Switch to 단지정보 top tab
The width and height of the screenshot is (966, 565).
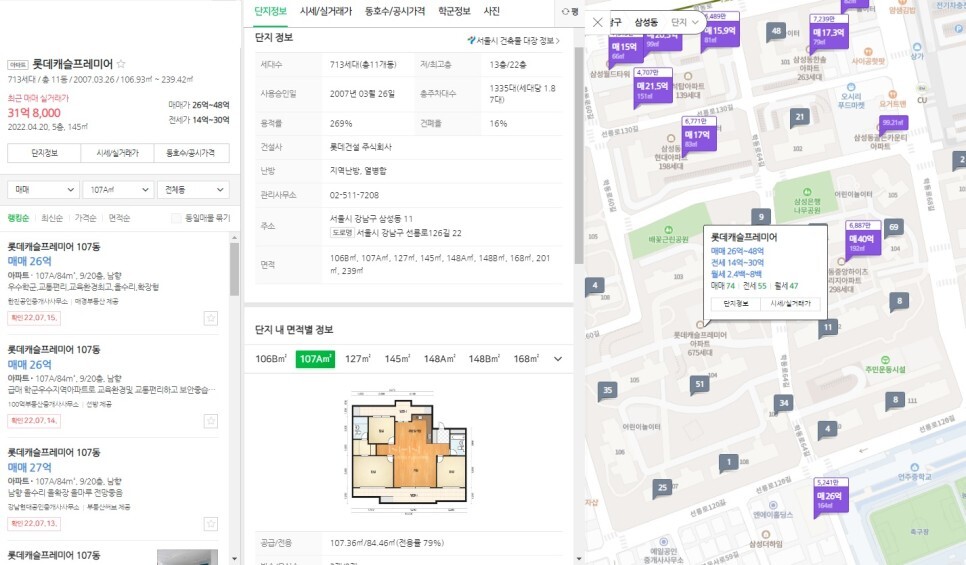coord(270,11)
